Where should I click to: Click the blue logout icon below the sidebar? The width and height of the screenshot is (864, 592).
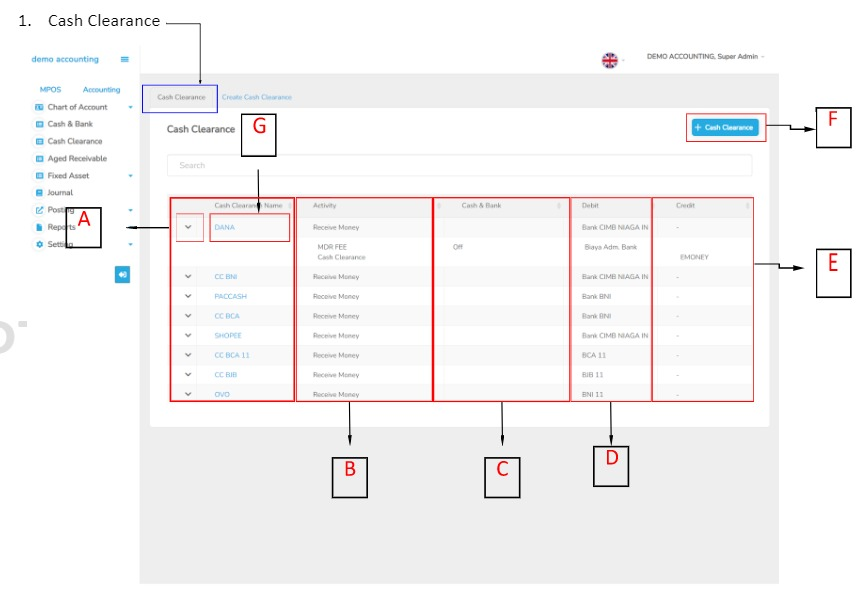click(x=122, y=275)
